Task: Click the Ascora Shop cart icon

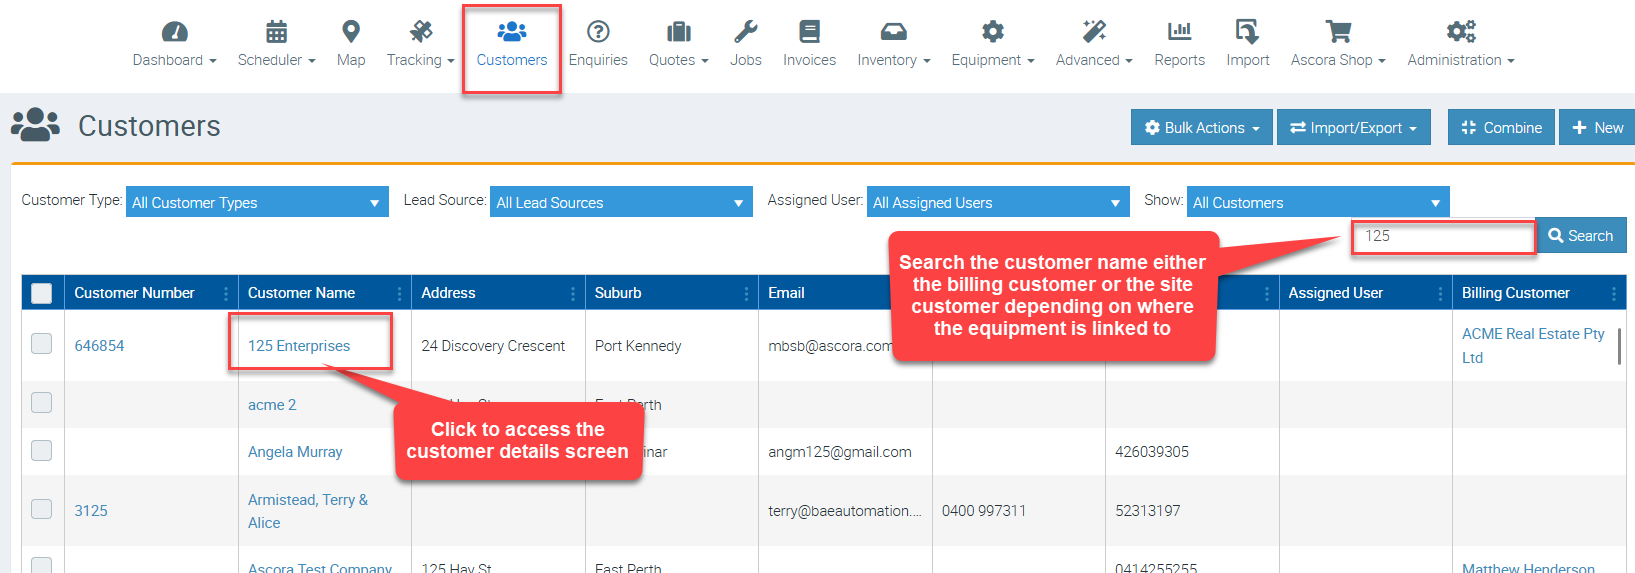Action: (x=1337, y=32)
